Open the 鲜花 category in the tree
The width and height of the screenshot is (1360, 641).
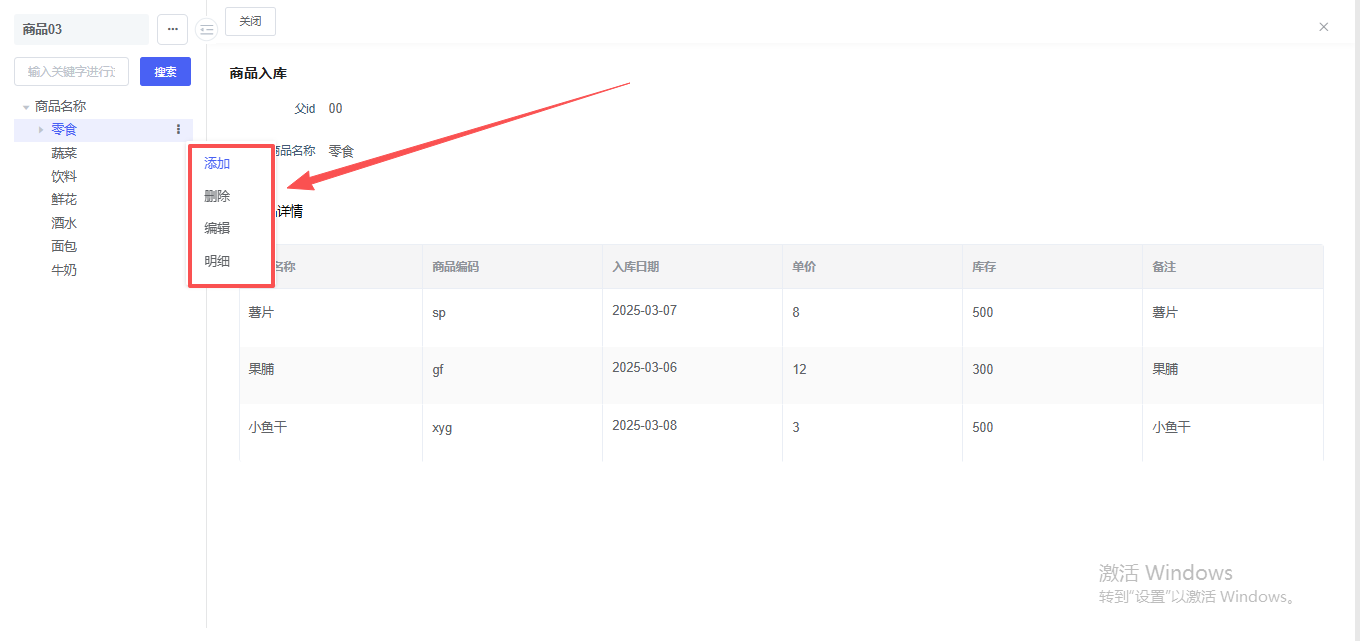click(64, 200)
